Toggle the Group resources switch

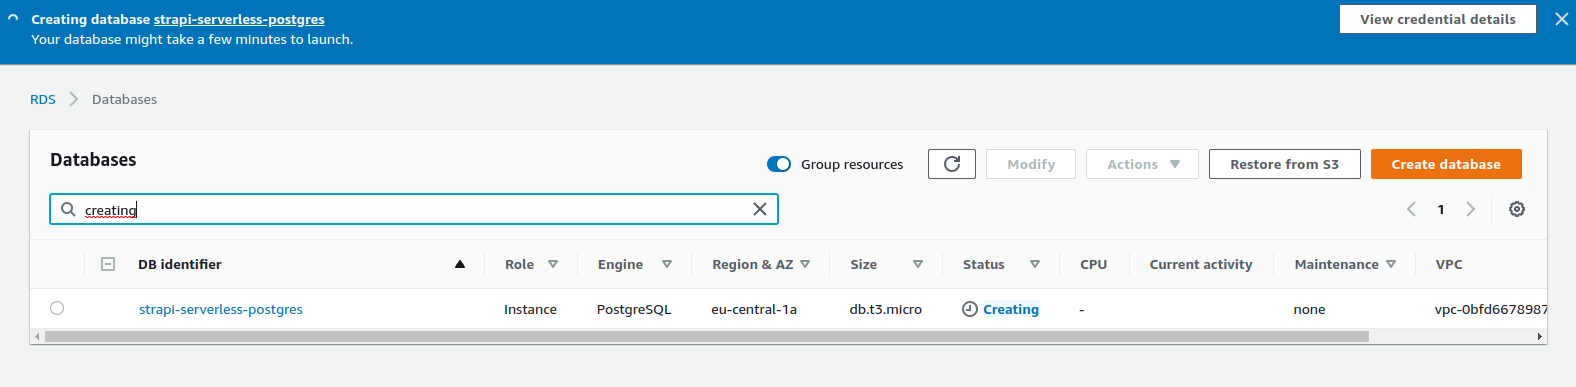779,164
